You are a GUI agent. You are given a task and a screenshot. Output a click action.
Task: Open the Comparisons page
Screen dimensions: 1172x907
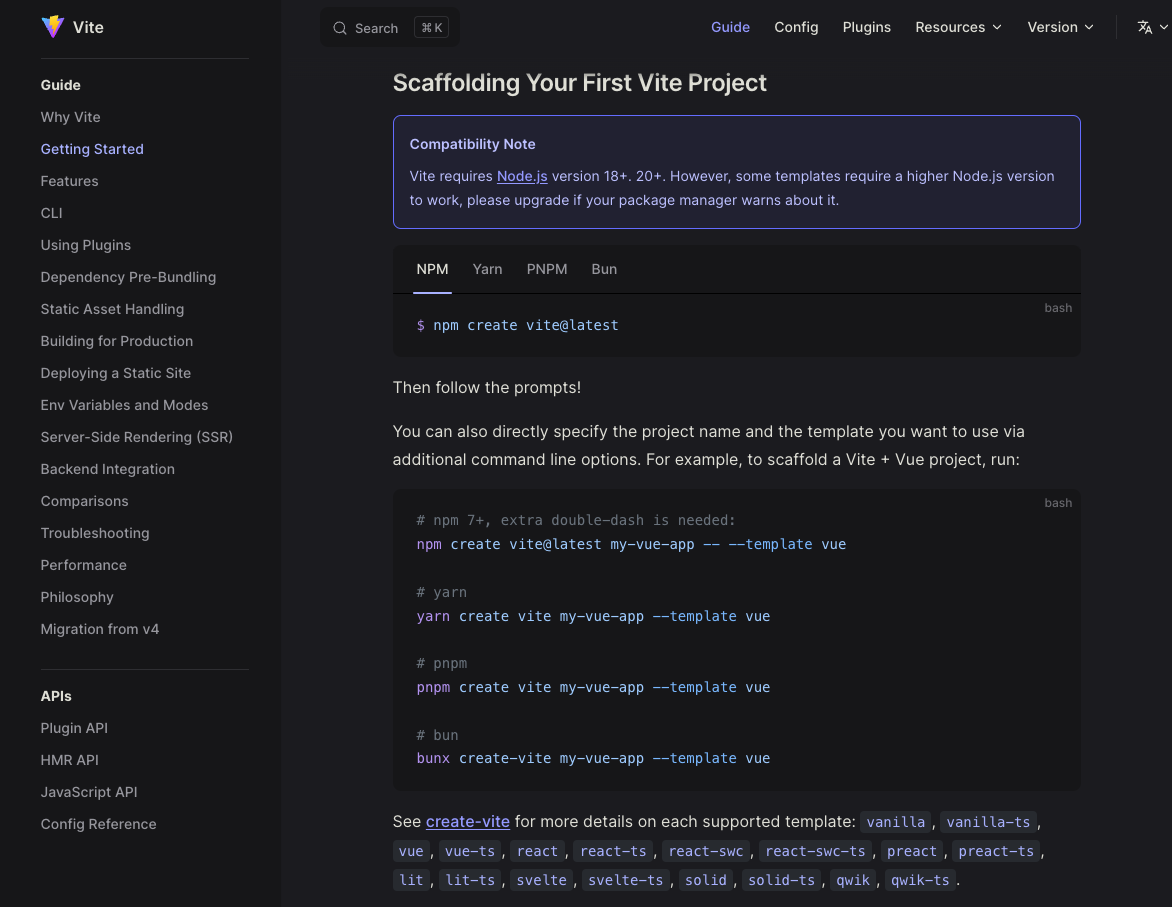(84, 501)
